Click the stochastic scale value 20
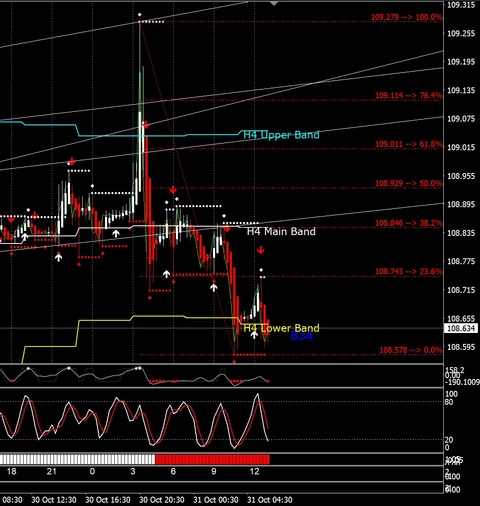 click(x=449, y=440)
